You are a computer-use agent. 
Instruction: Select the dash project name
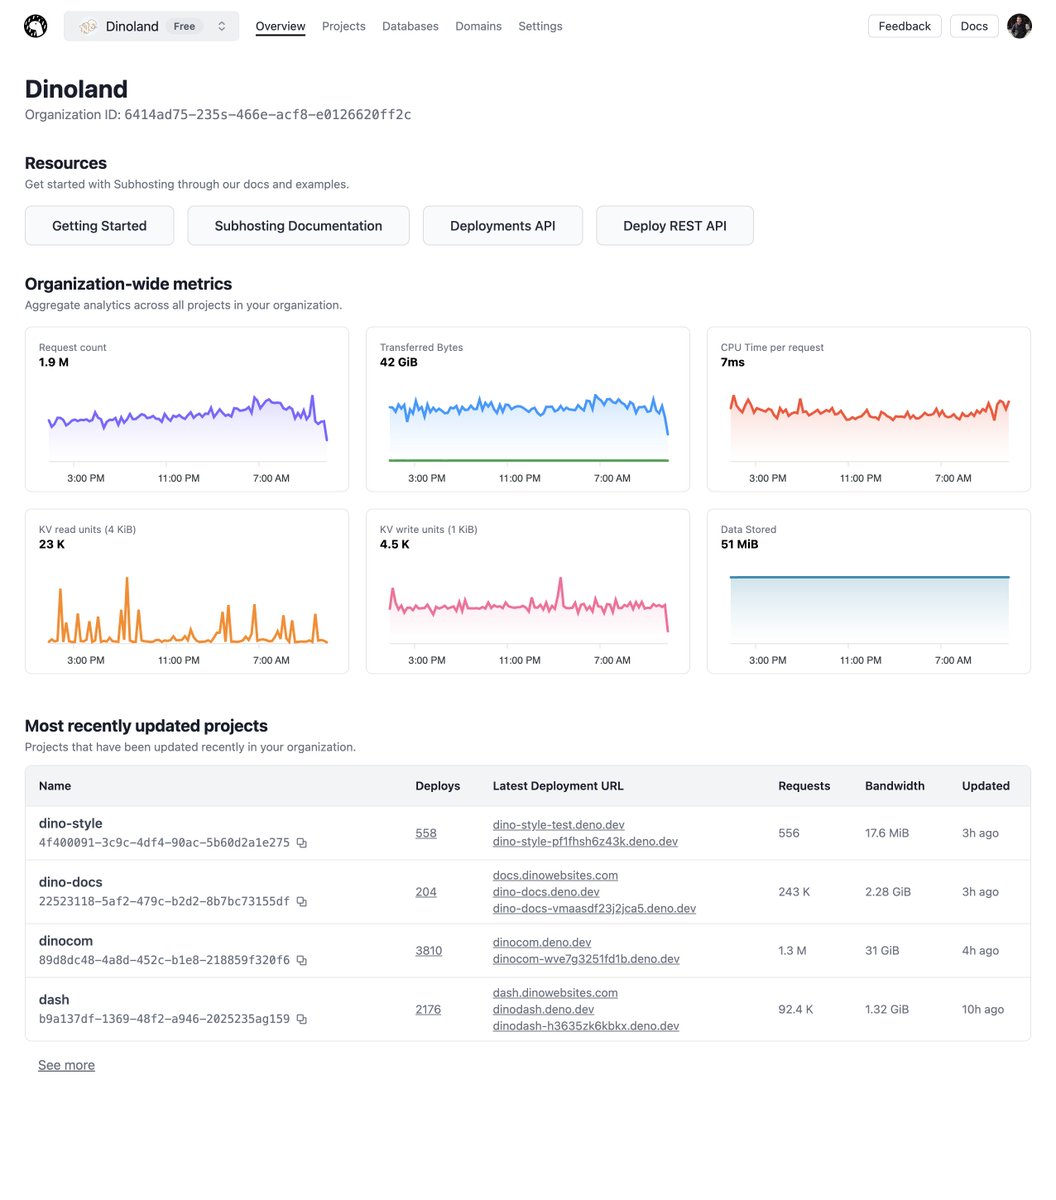54,1001
